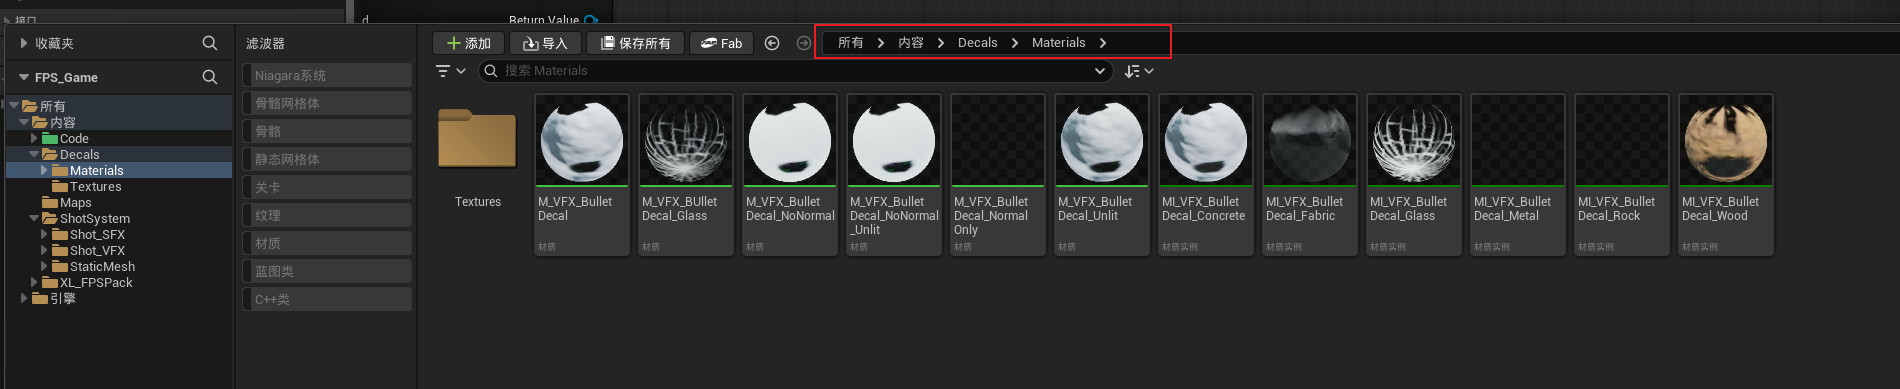Toggle the 骨骼网格体 filter

(x=327, y=103)
